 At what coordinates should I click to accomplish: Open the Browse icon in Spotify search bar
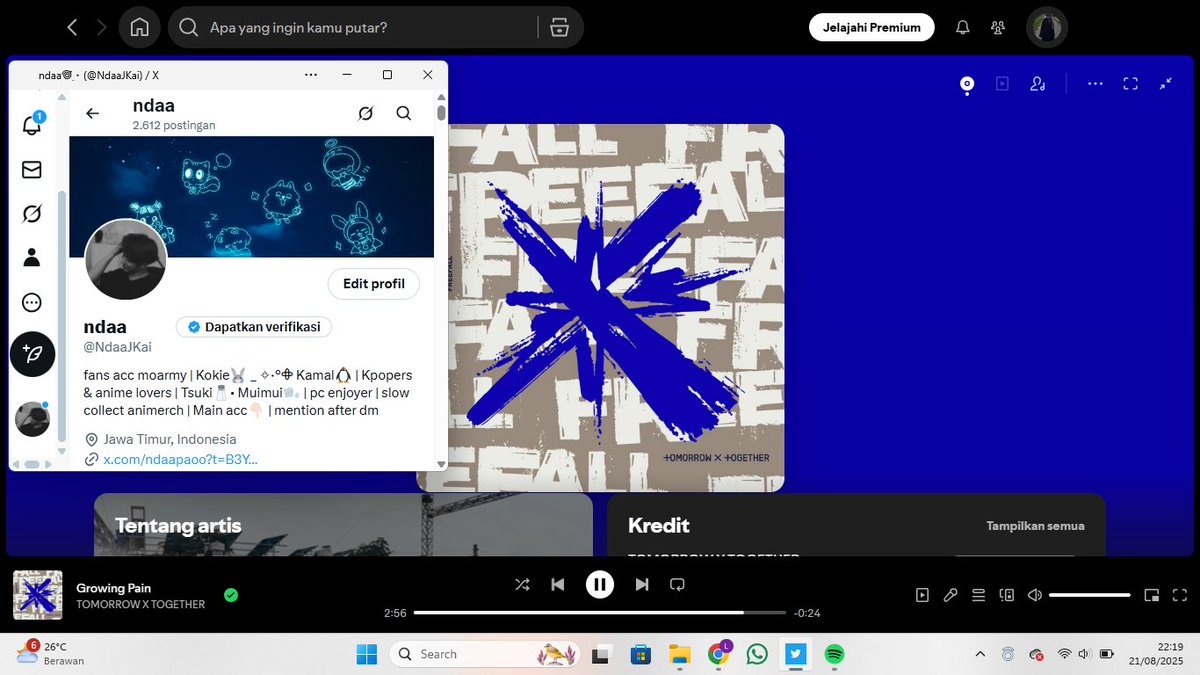tap(559, 28)
